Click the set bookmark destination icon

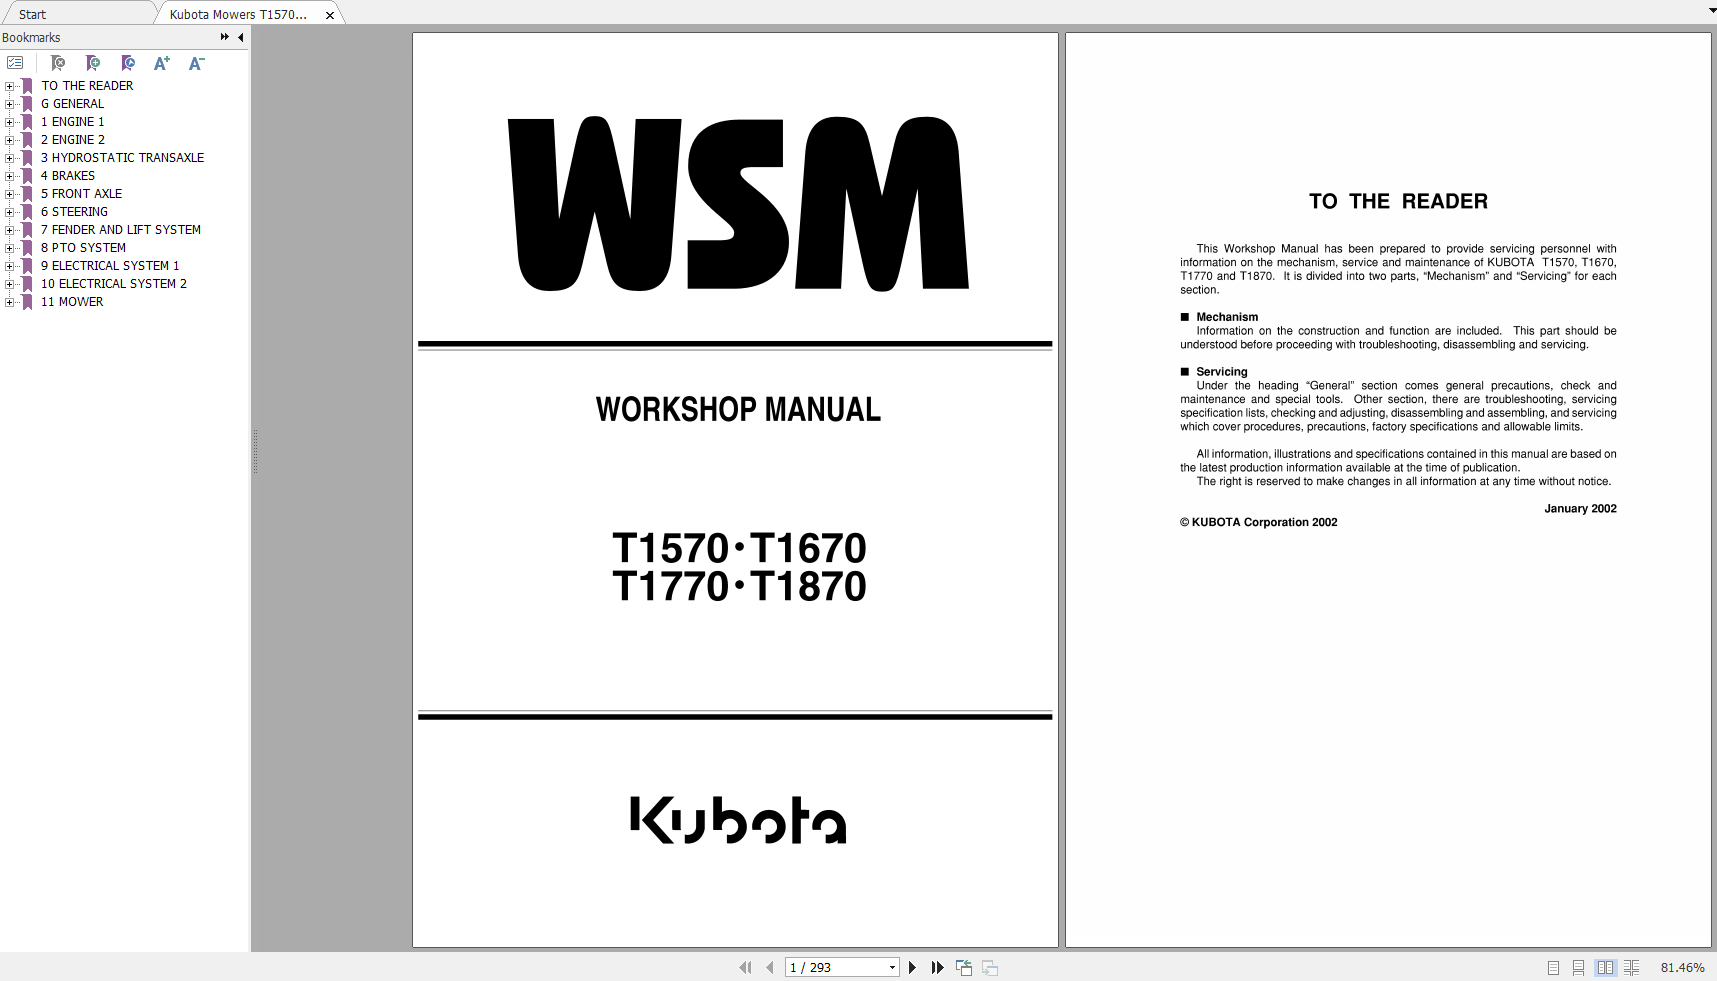pos(128,63)
